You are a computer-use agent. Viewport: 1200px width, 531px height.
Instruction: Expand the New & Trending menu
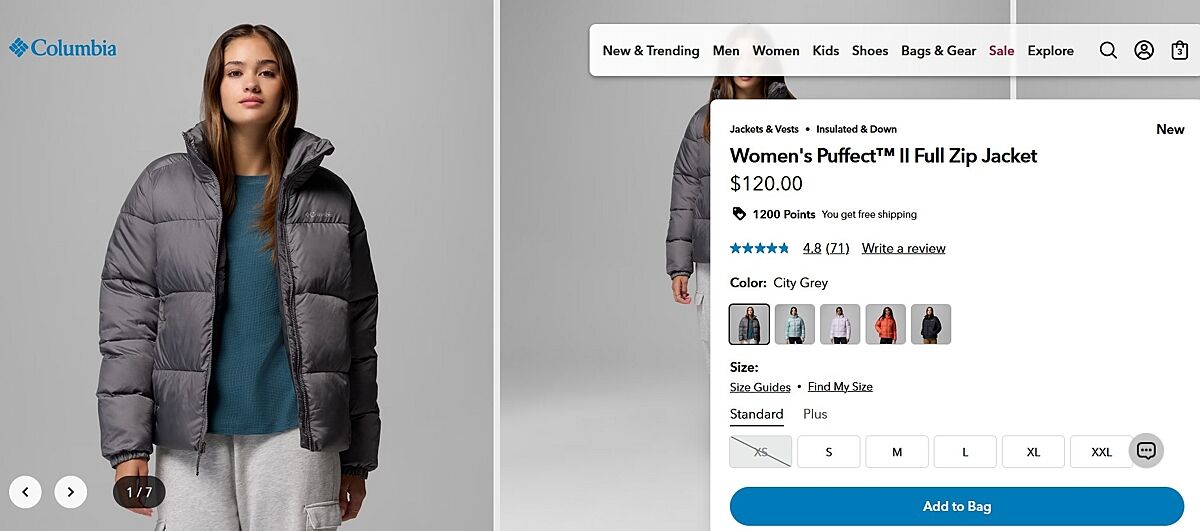pos(651,51)
